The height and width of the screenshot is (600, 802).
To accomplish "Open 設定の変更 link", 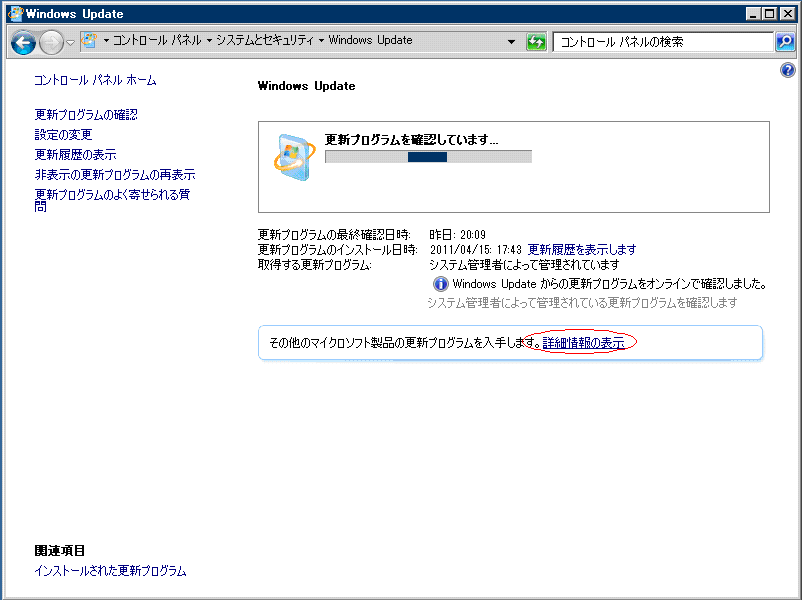I will 63,135.
